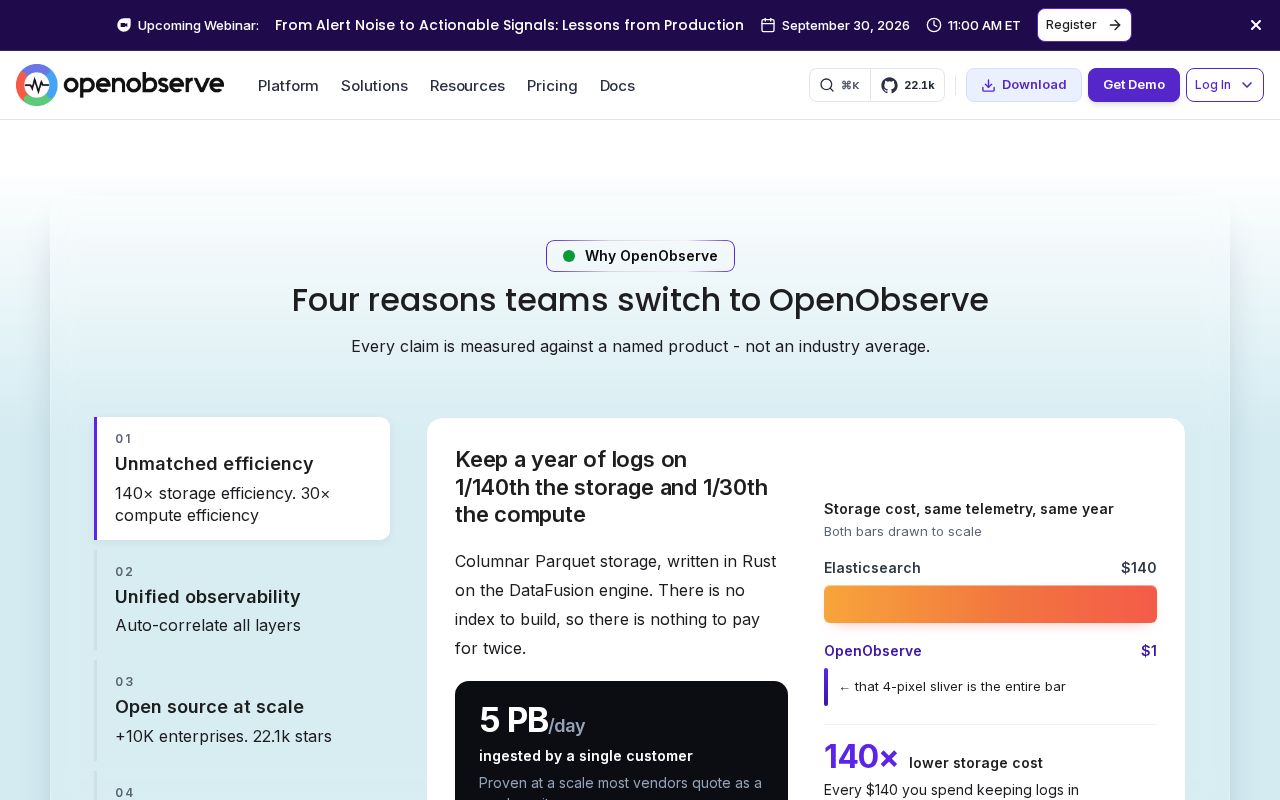Image resolution: width=1280 pixels, height=800 pixels.
Task: Click the '140×' lower storage cost figure
Action: point(861,757)
